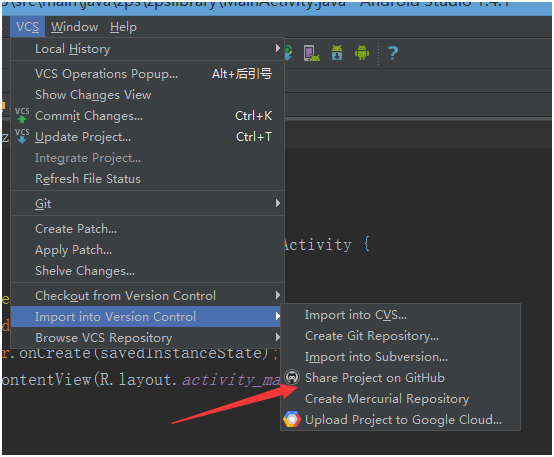This screenshot has width=554, height=457.
Task: Select Local History menu entry
Action: pos(147,48)
